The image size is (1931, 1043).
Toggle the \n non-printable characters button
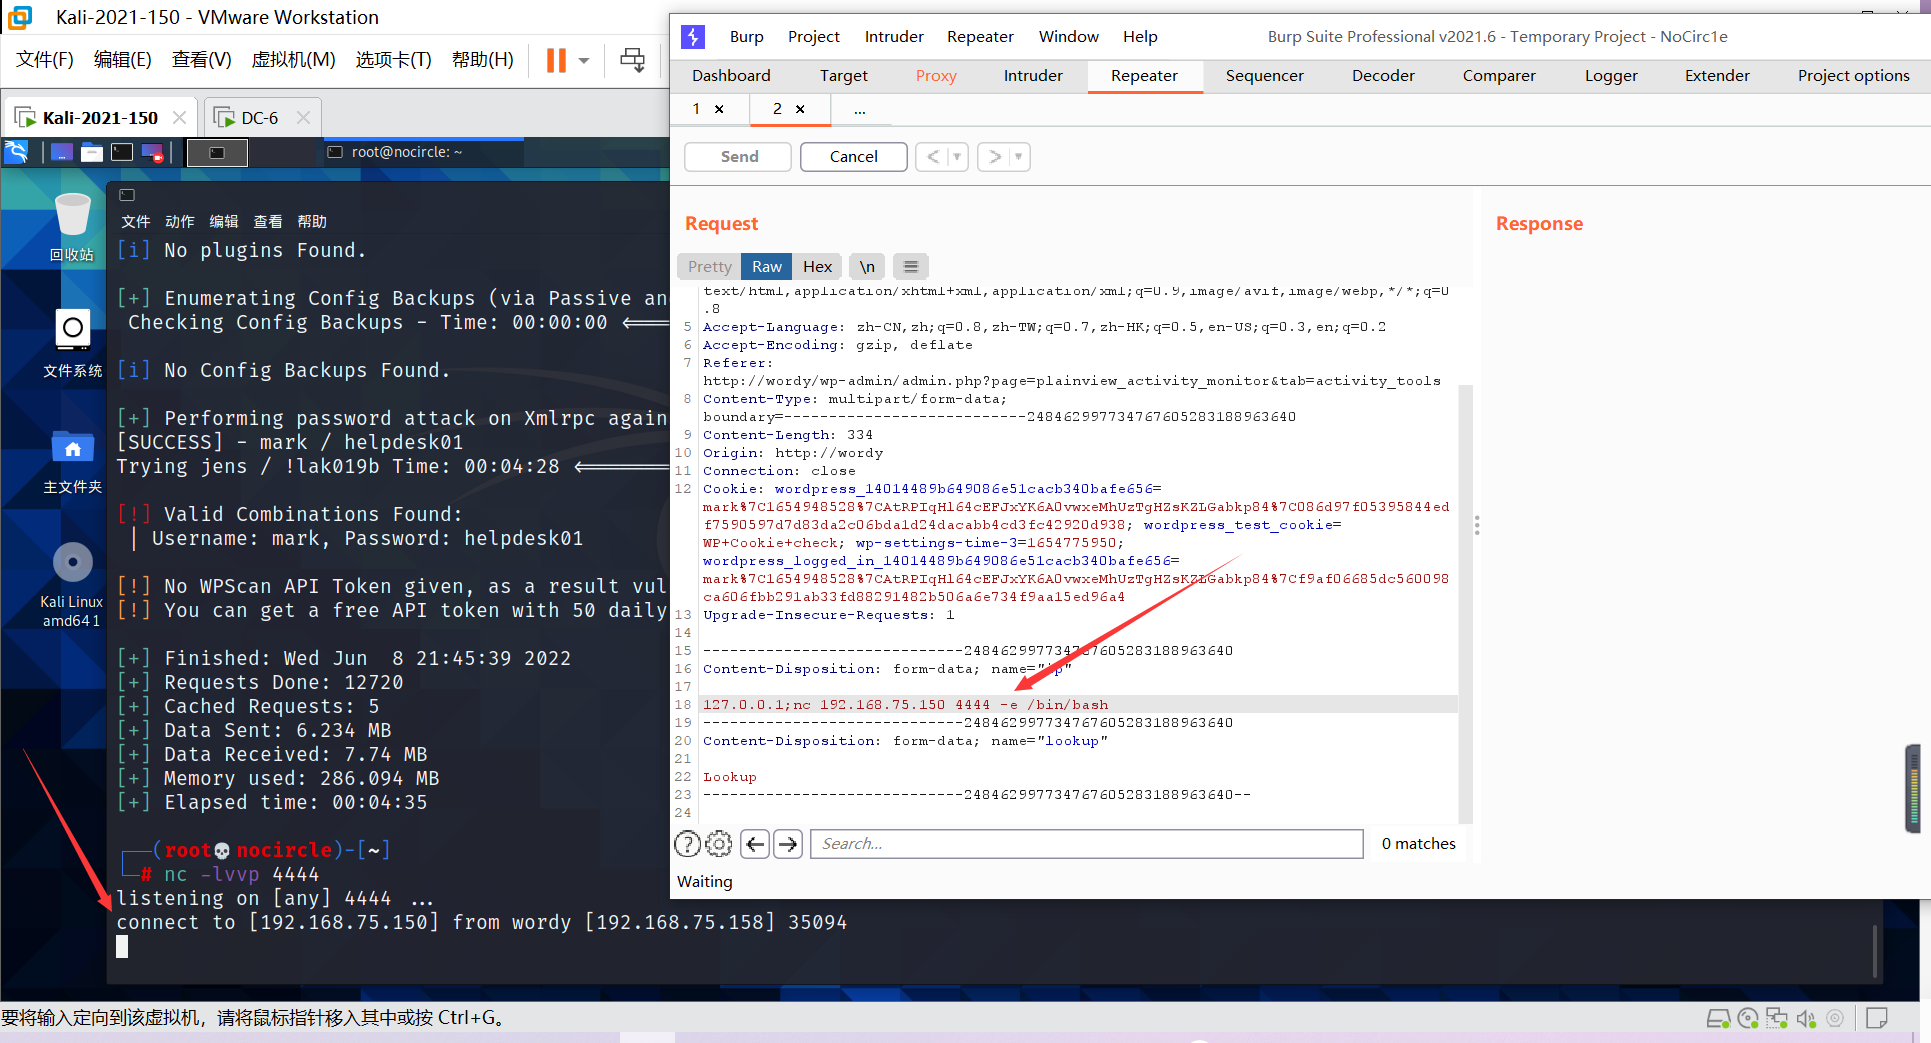[x=867, y=267]
